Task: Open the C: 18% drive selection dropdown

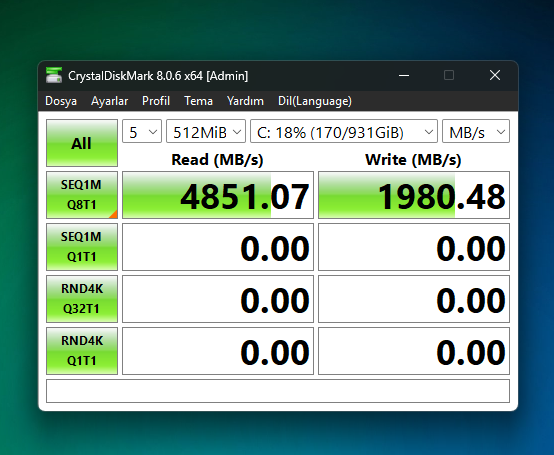Action: [x=344, y=131]
